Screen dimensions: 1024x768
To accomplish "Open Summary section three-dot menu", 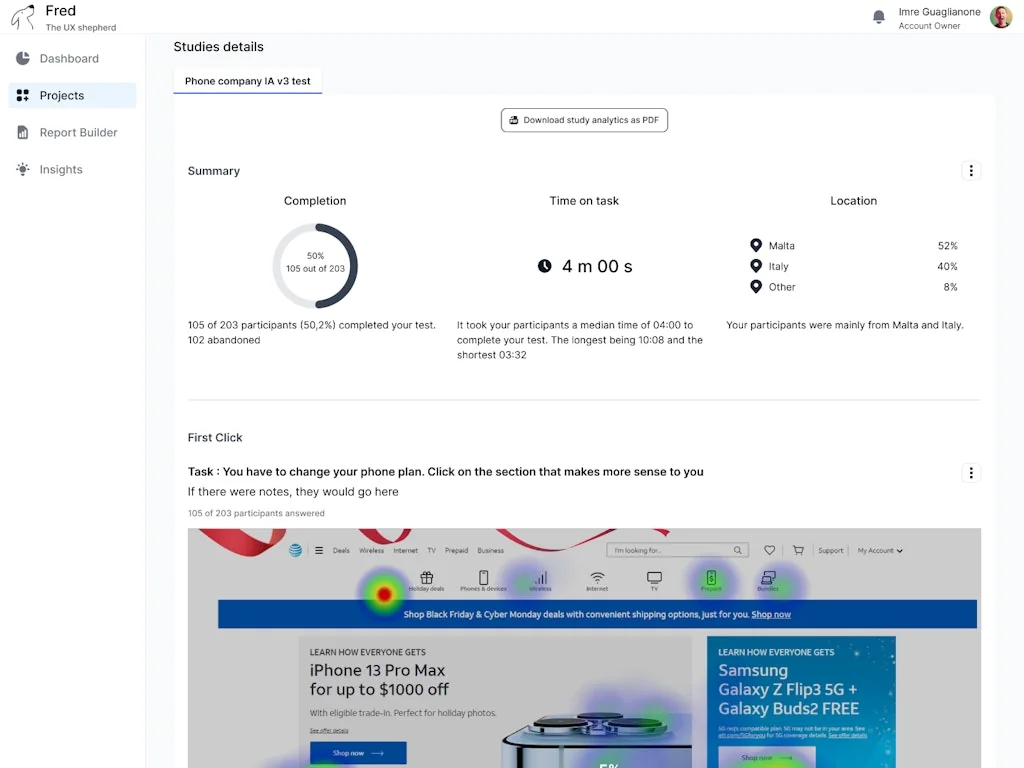I will click(970, 171).
